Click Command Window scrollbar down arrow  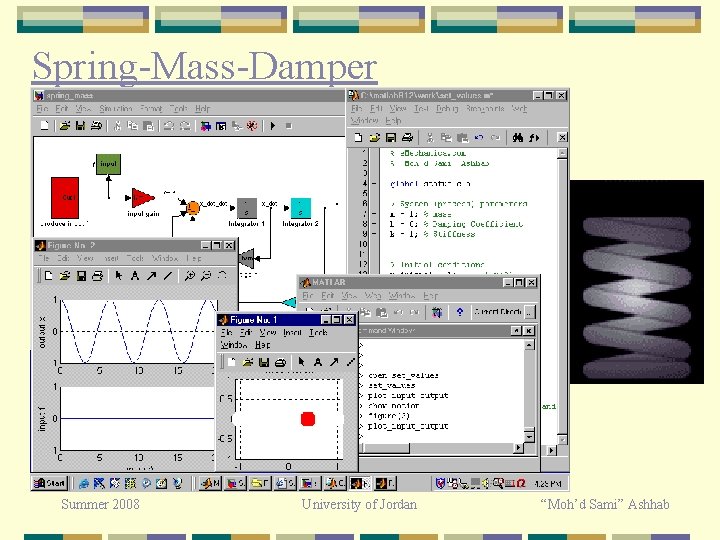(x=529, y=437)
